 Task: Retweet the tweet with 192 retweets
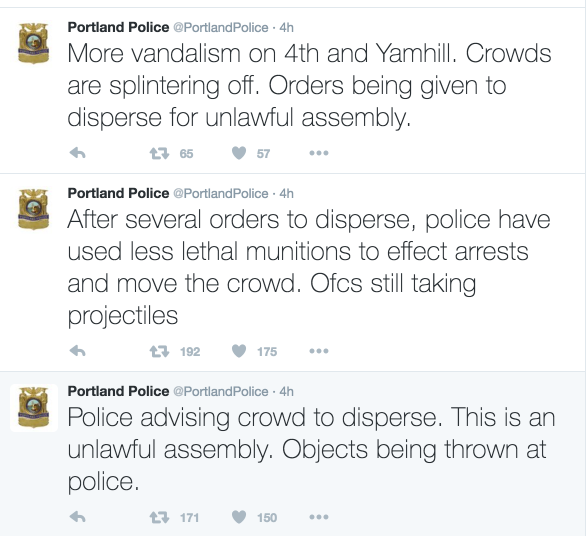(159, 351)
